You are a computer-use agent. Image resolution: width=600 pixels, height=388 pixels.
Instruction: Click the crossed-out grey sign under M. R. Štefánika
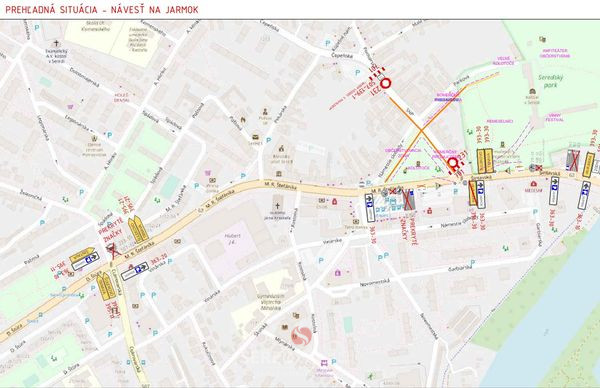click(409, 200)
